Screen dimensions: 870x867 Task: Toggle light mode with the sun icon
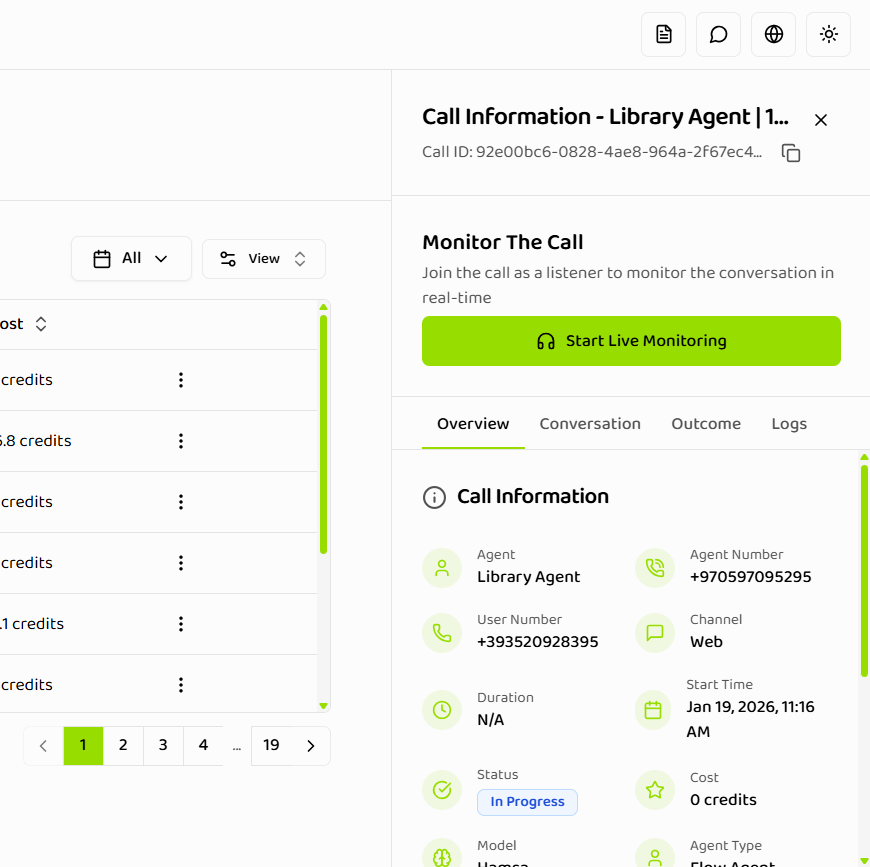tap(828, 33)
